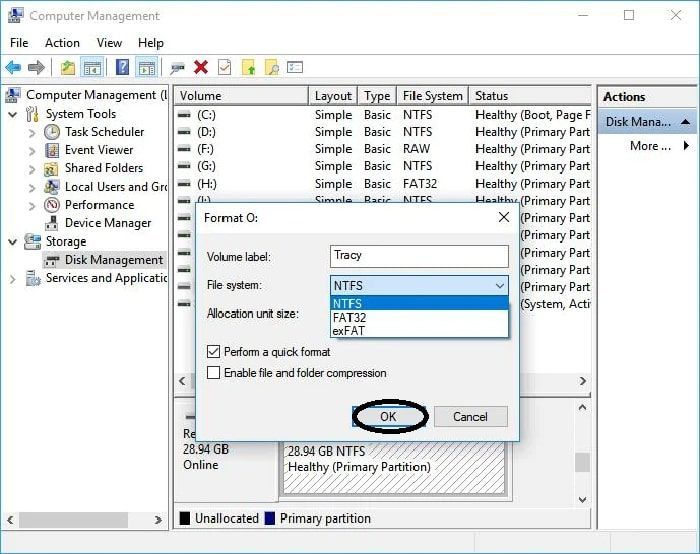Close the Format O: dialog
The width and height of the screenshot is (700, 554).
(504, 217)
